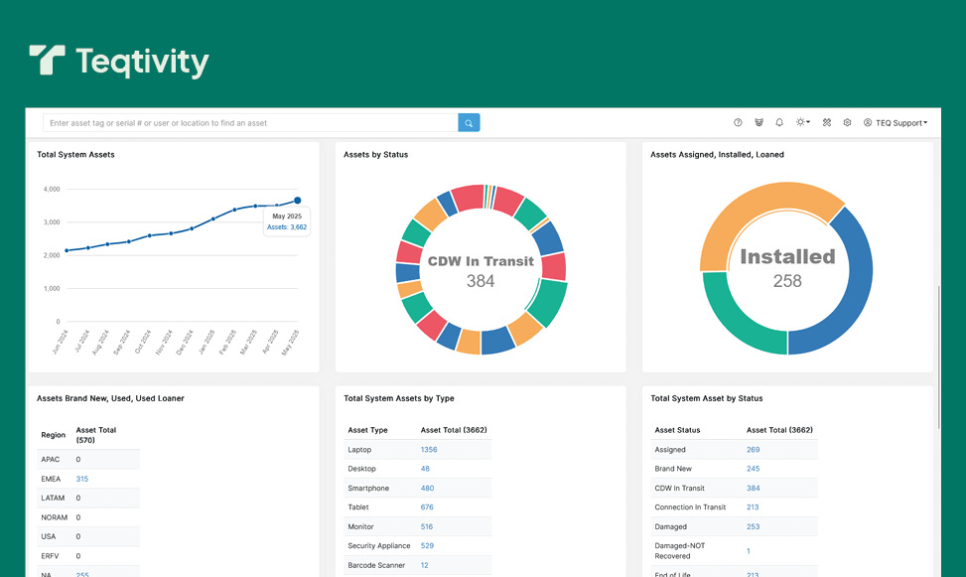966x577 pixels.
Task: Click the CDW In Transit 384 link
Action: 753,488
